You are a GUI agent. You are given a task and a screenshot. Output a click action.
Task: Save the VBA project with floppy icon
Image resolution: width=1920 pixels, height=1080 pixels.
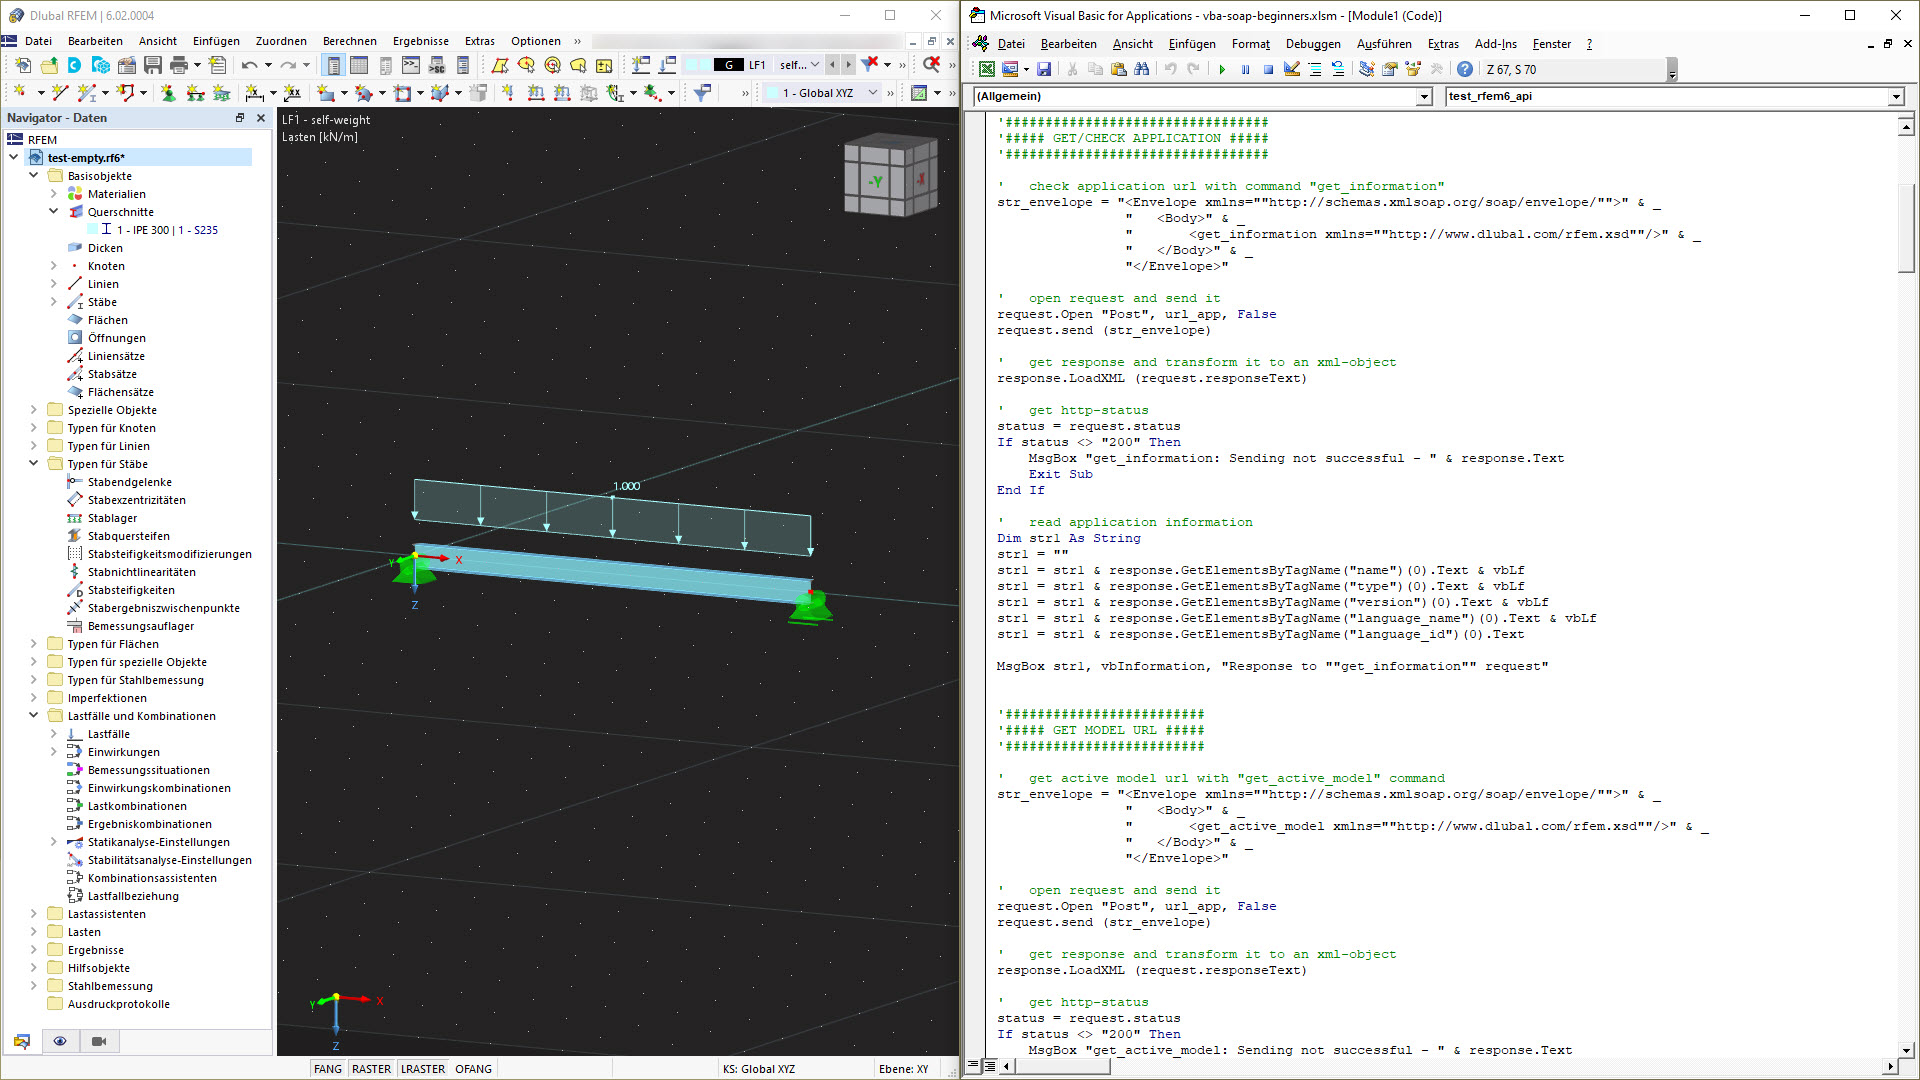coord(1044,69)
